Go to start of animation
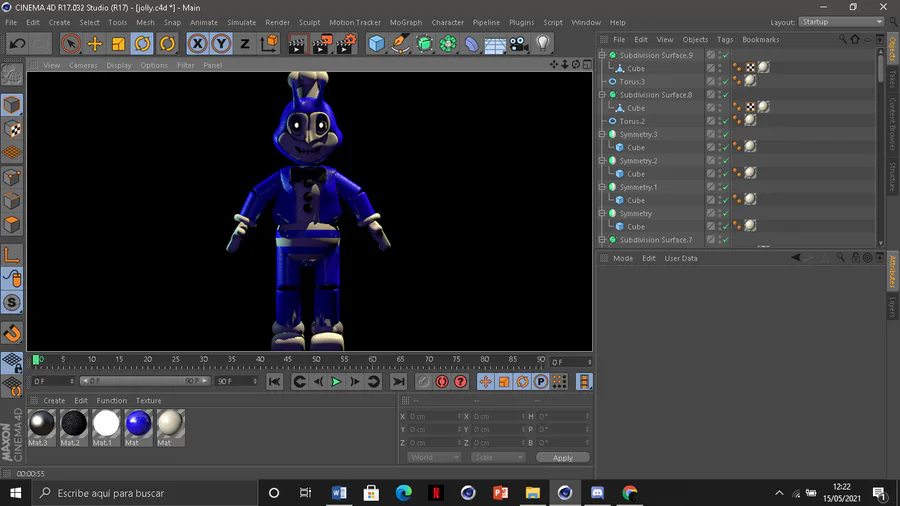900x506 pixels. click(x=274, y=382)
